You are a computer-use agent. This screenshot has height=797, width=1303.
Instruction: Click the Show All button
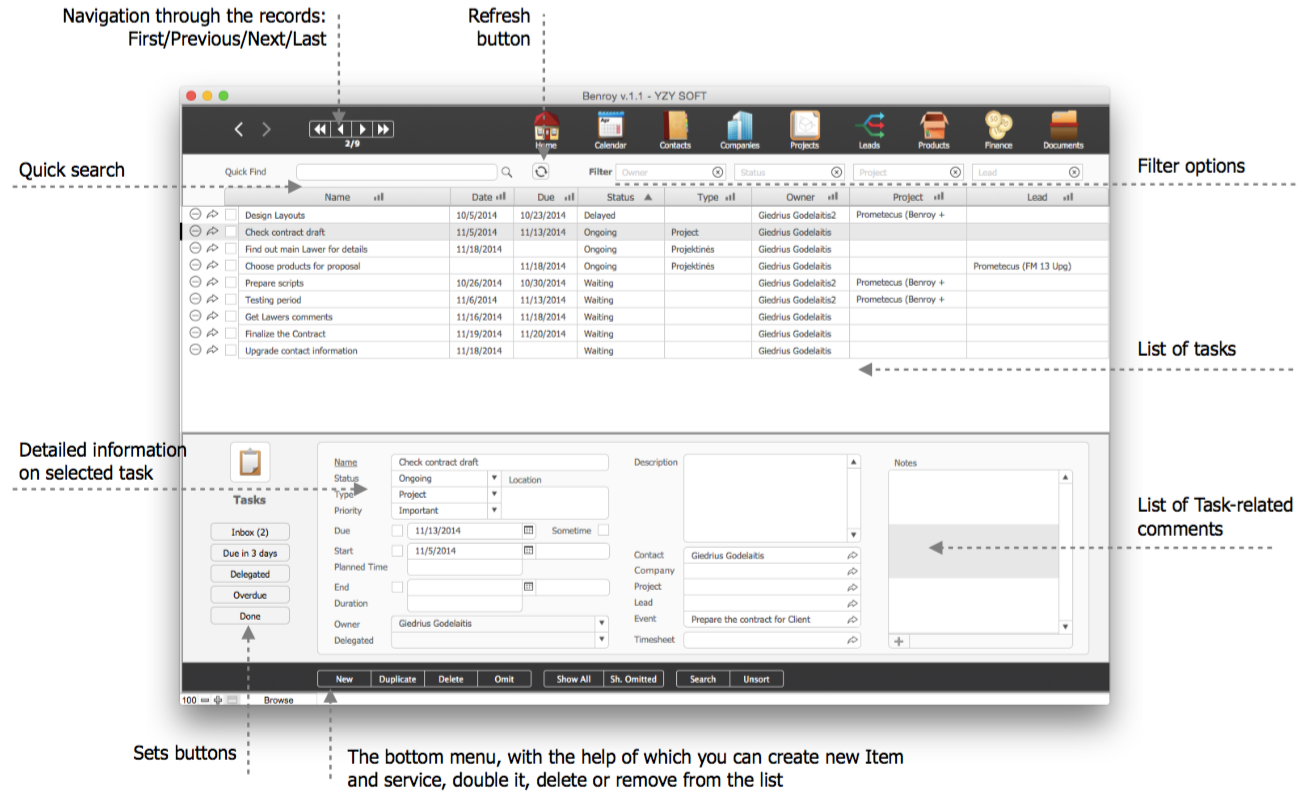pos(573,679)
